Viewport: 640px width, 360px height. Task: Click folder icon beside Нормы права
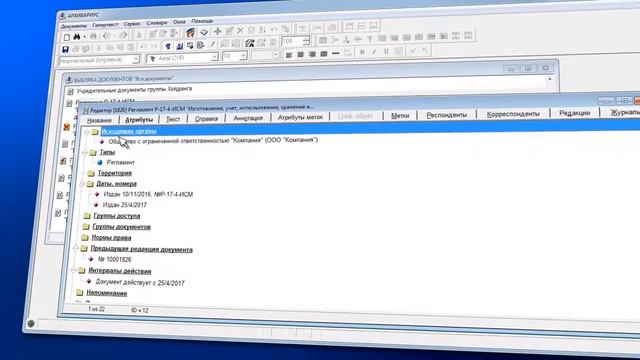tap(84, 237)
